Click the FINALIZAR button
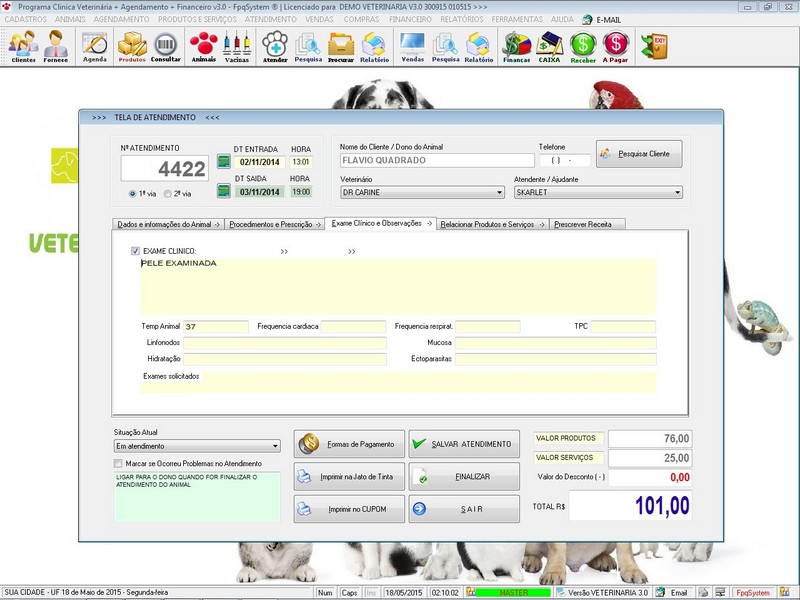This screenshot has width=800, height=600. click(464, 477)
